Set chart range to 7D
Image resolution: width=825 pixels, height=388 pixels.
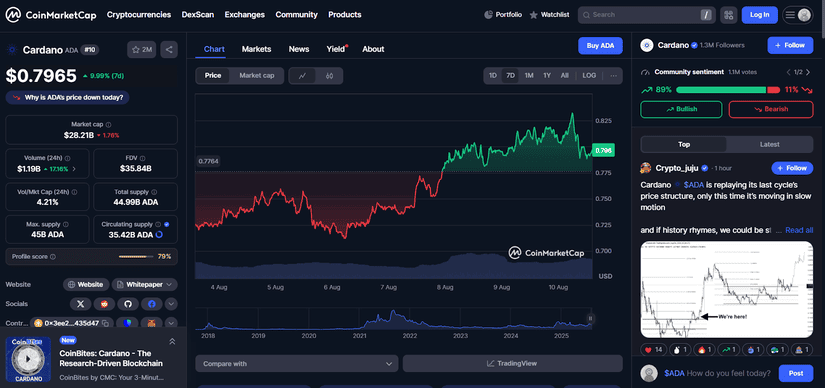click(510, 75)
